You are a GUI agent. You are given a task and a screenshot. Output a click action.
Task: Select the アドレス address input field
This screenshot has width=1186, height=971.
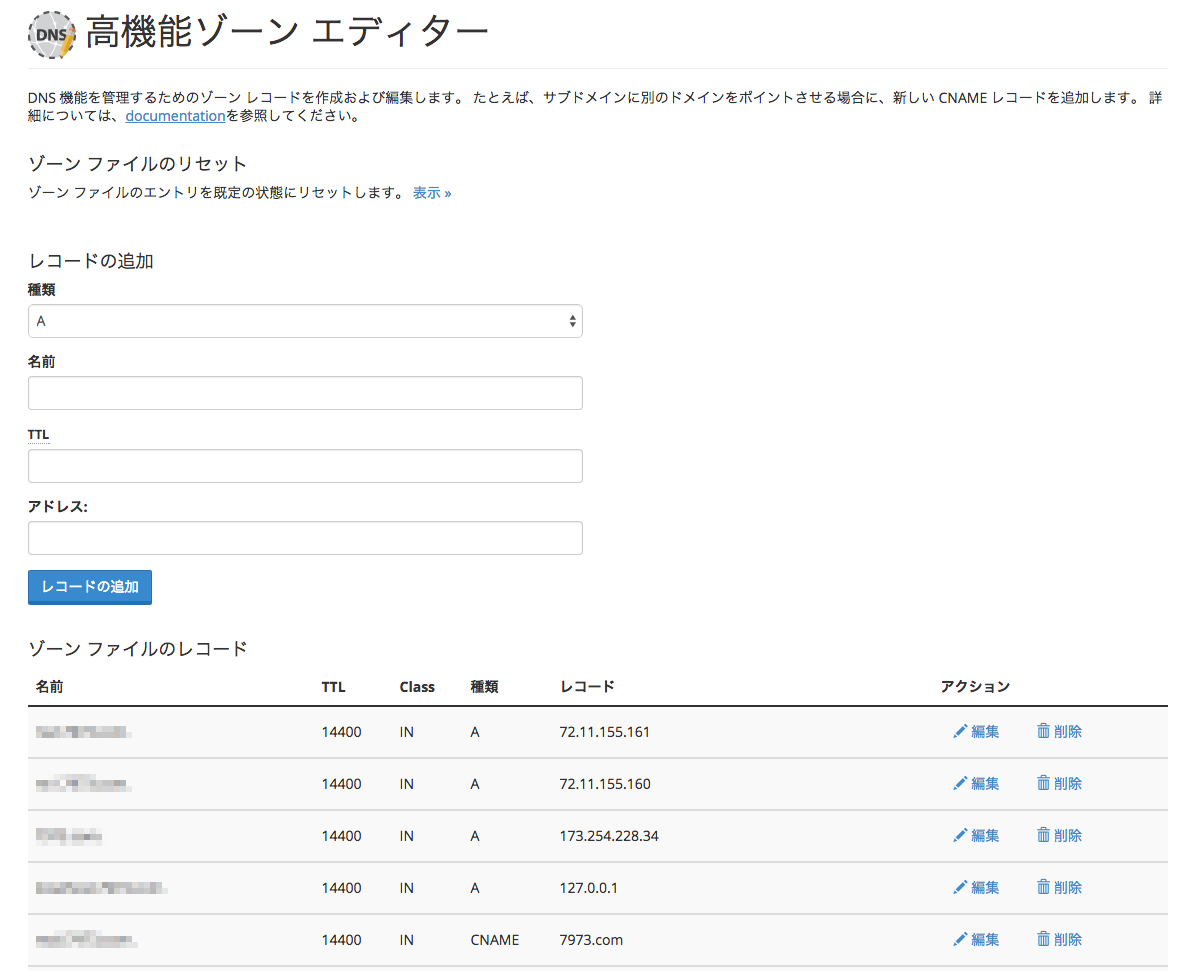(305, 538)
